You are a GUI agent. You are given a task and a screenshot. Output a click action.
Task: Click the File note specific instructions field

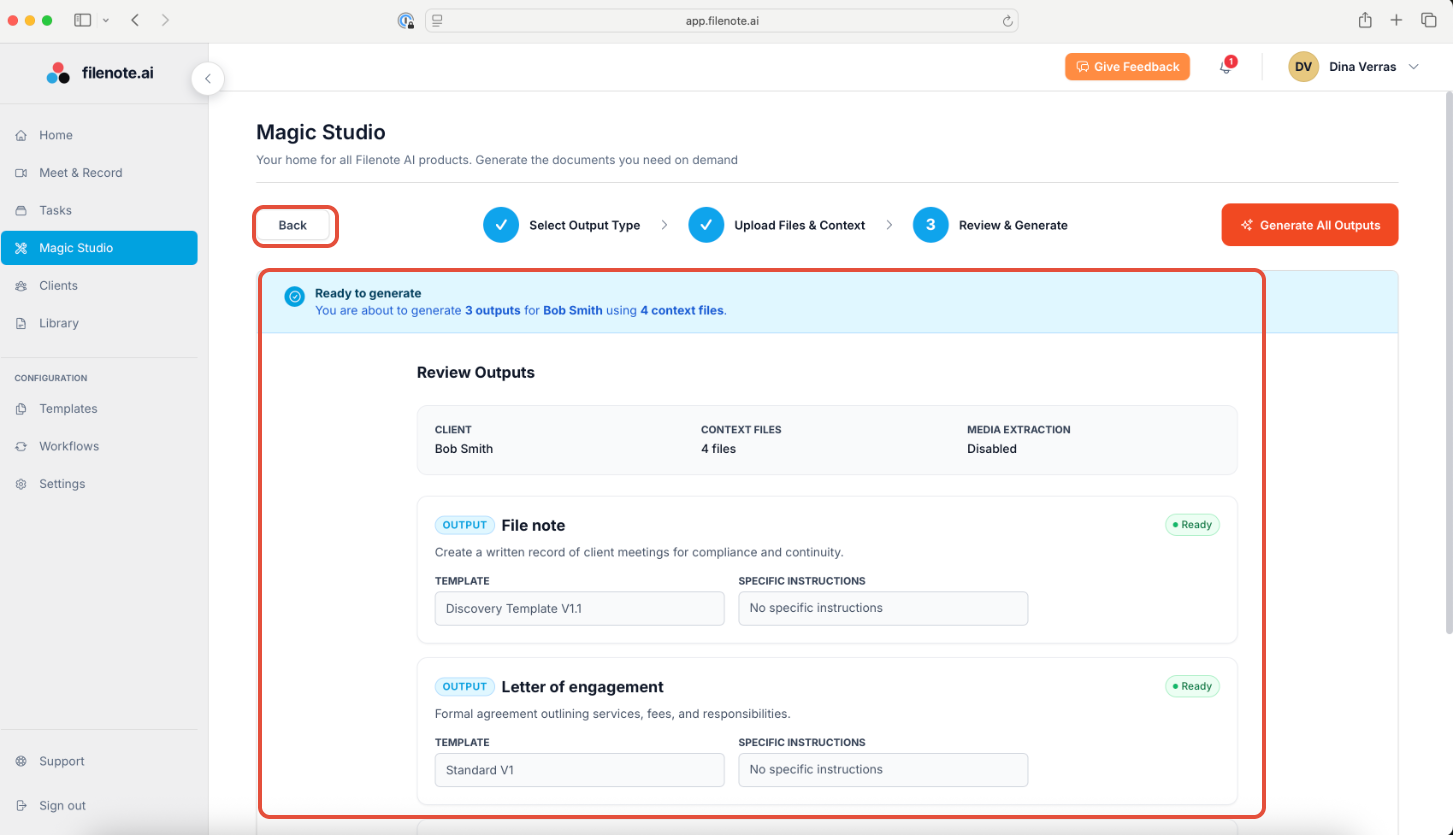point(883,608)
